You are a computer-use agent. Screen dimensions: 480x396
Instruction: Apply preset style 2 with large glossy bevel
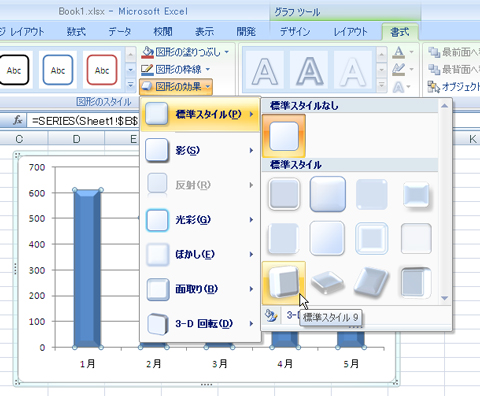[328, 194]
